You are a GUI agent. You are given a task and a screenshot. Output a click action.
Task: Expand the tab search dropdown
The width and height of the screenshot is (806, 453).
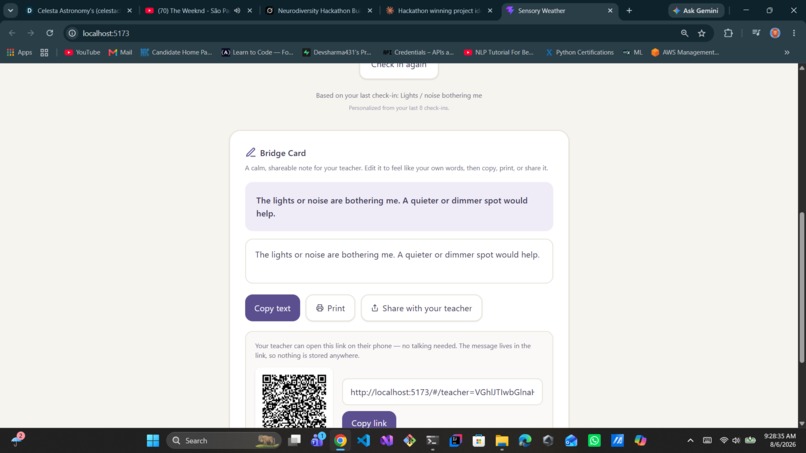point(10,10)
